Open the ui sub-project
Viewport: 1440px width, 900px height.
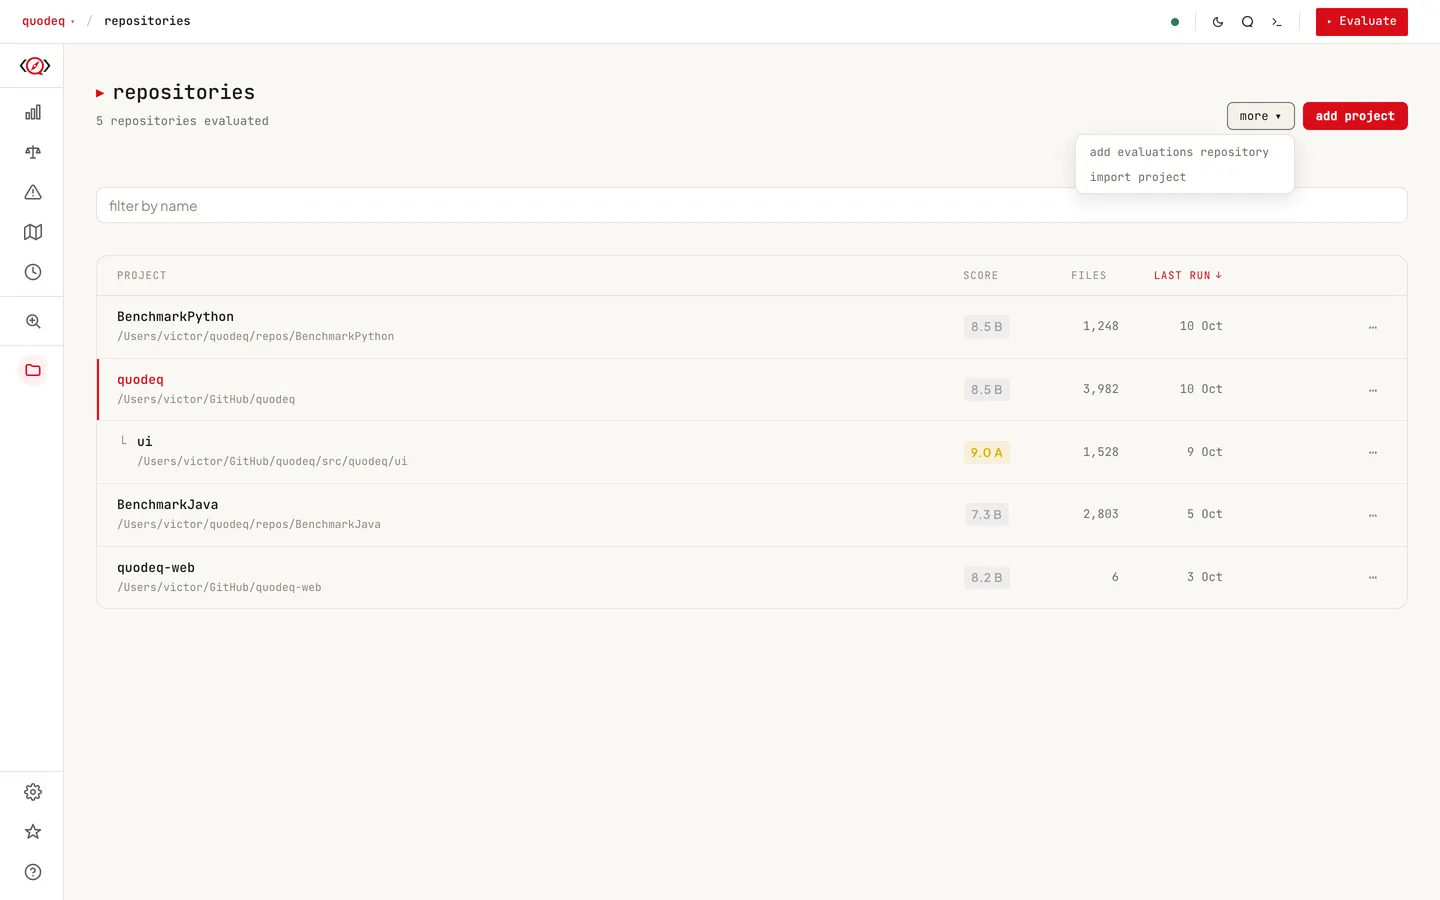[752, 452]
